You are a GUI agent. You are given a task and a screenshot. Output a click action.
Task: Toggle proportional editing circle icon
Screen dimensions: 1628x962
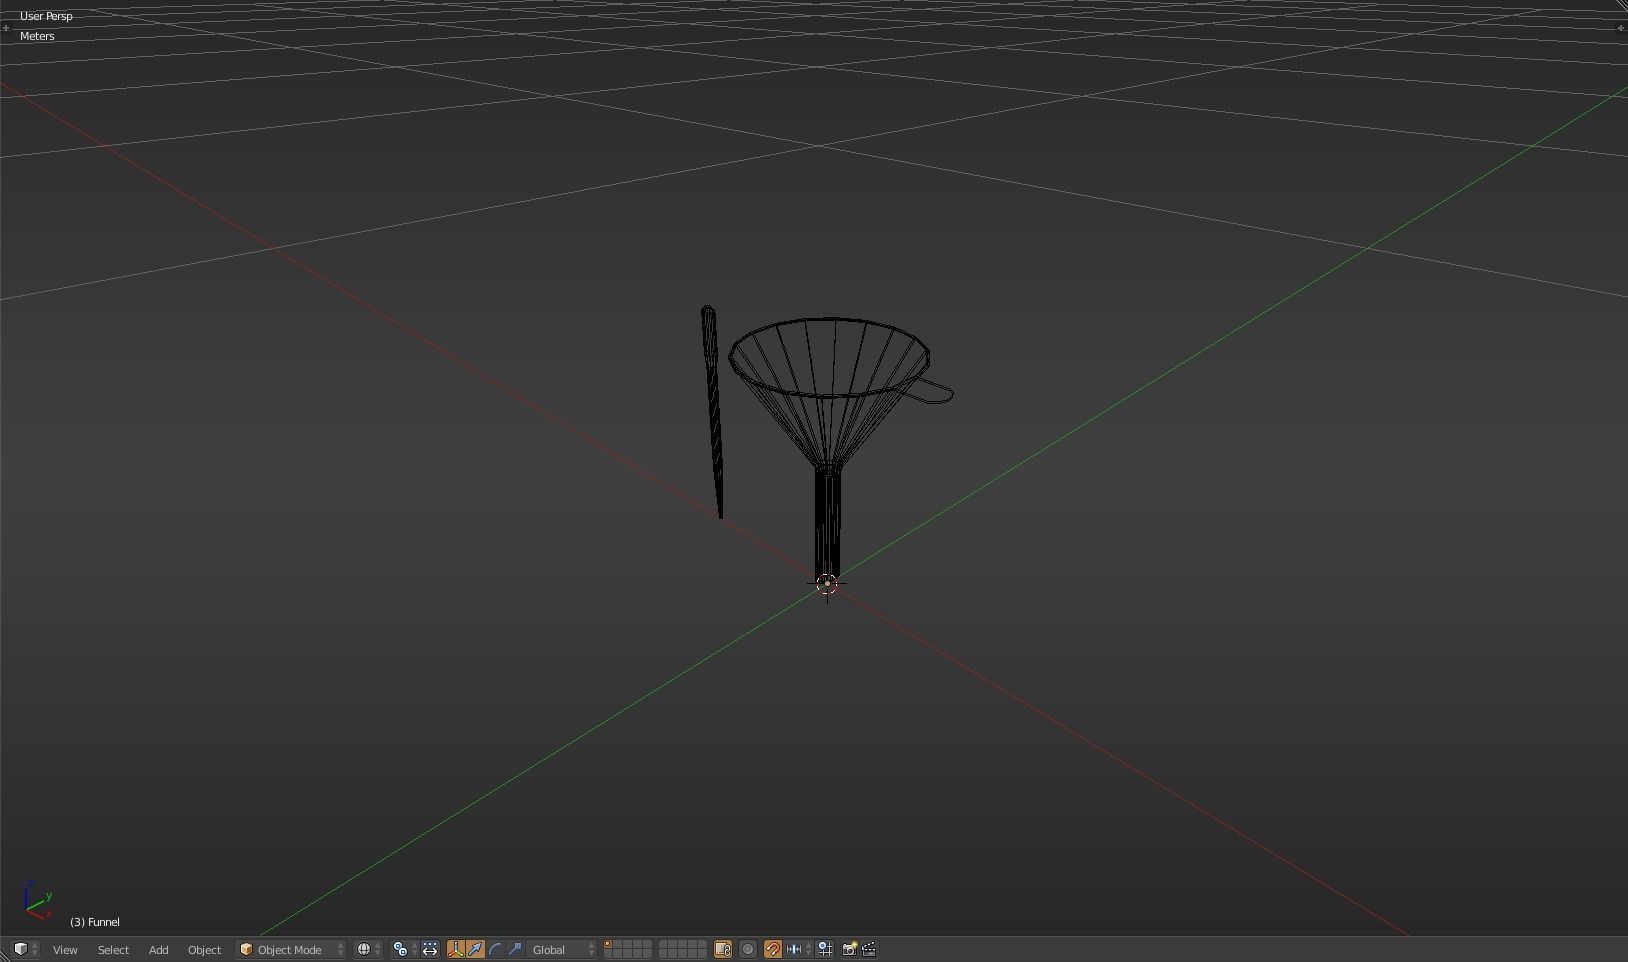tap(748, 949)
